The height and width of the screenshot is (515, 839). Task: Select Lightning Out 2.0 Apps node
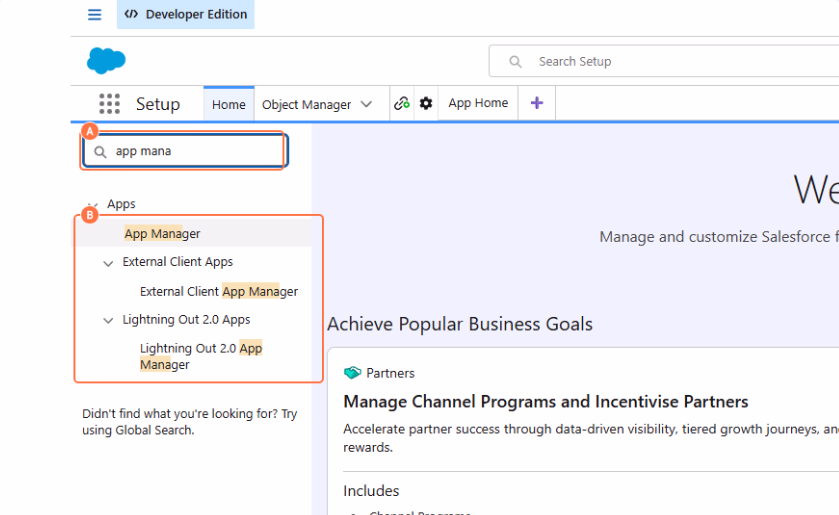click(186, 320)
